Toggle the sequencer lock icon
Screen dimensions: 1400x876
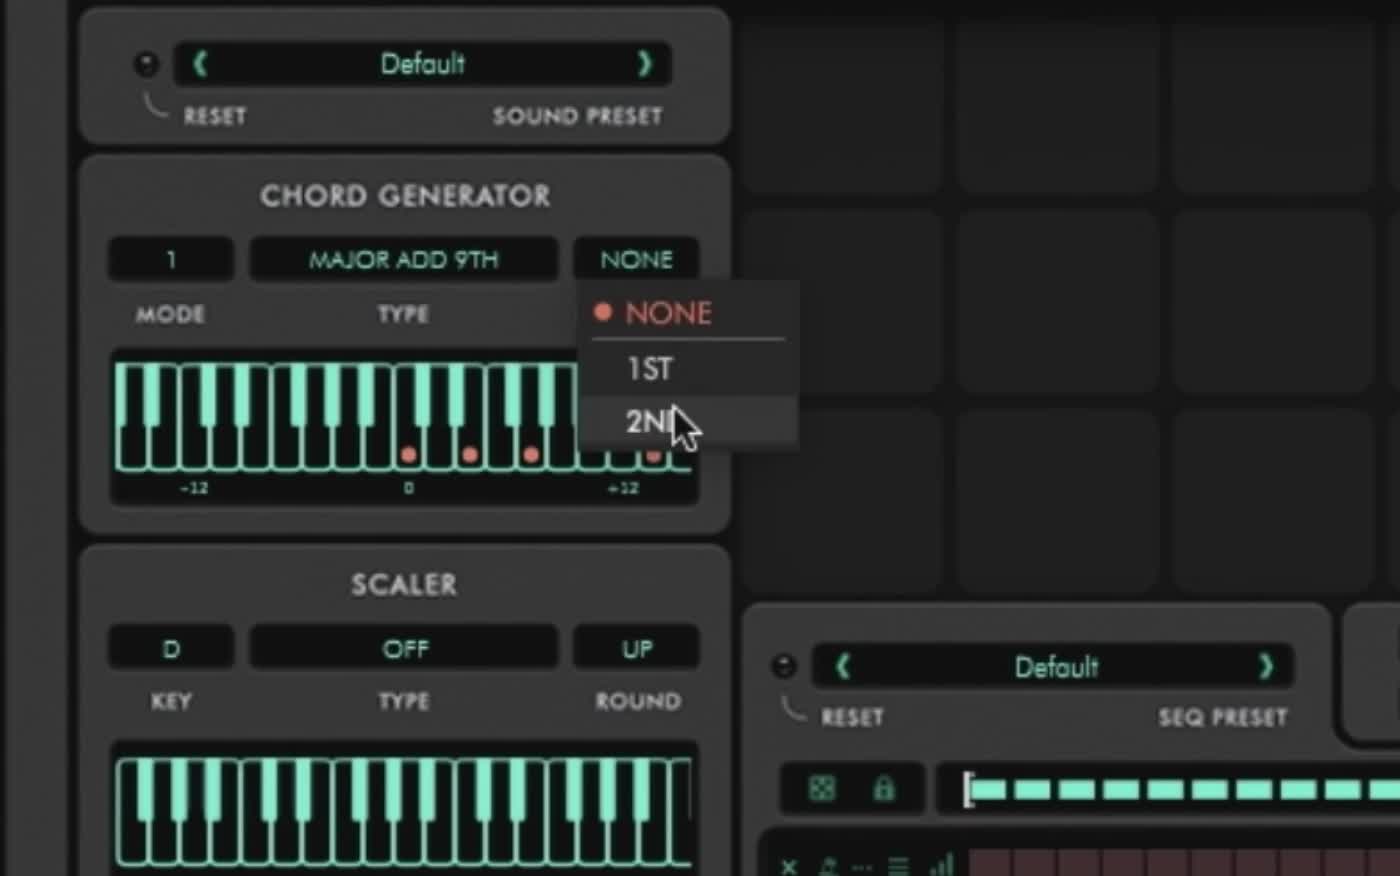[x=884, y=788]
